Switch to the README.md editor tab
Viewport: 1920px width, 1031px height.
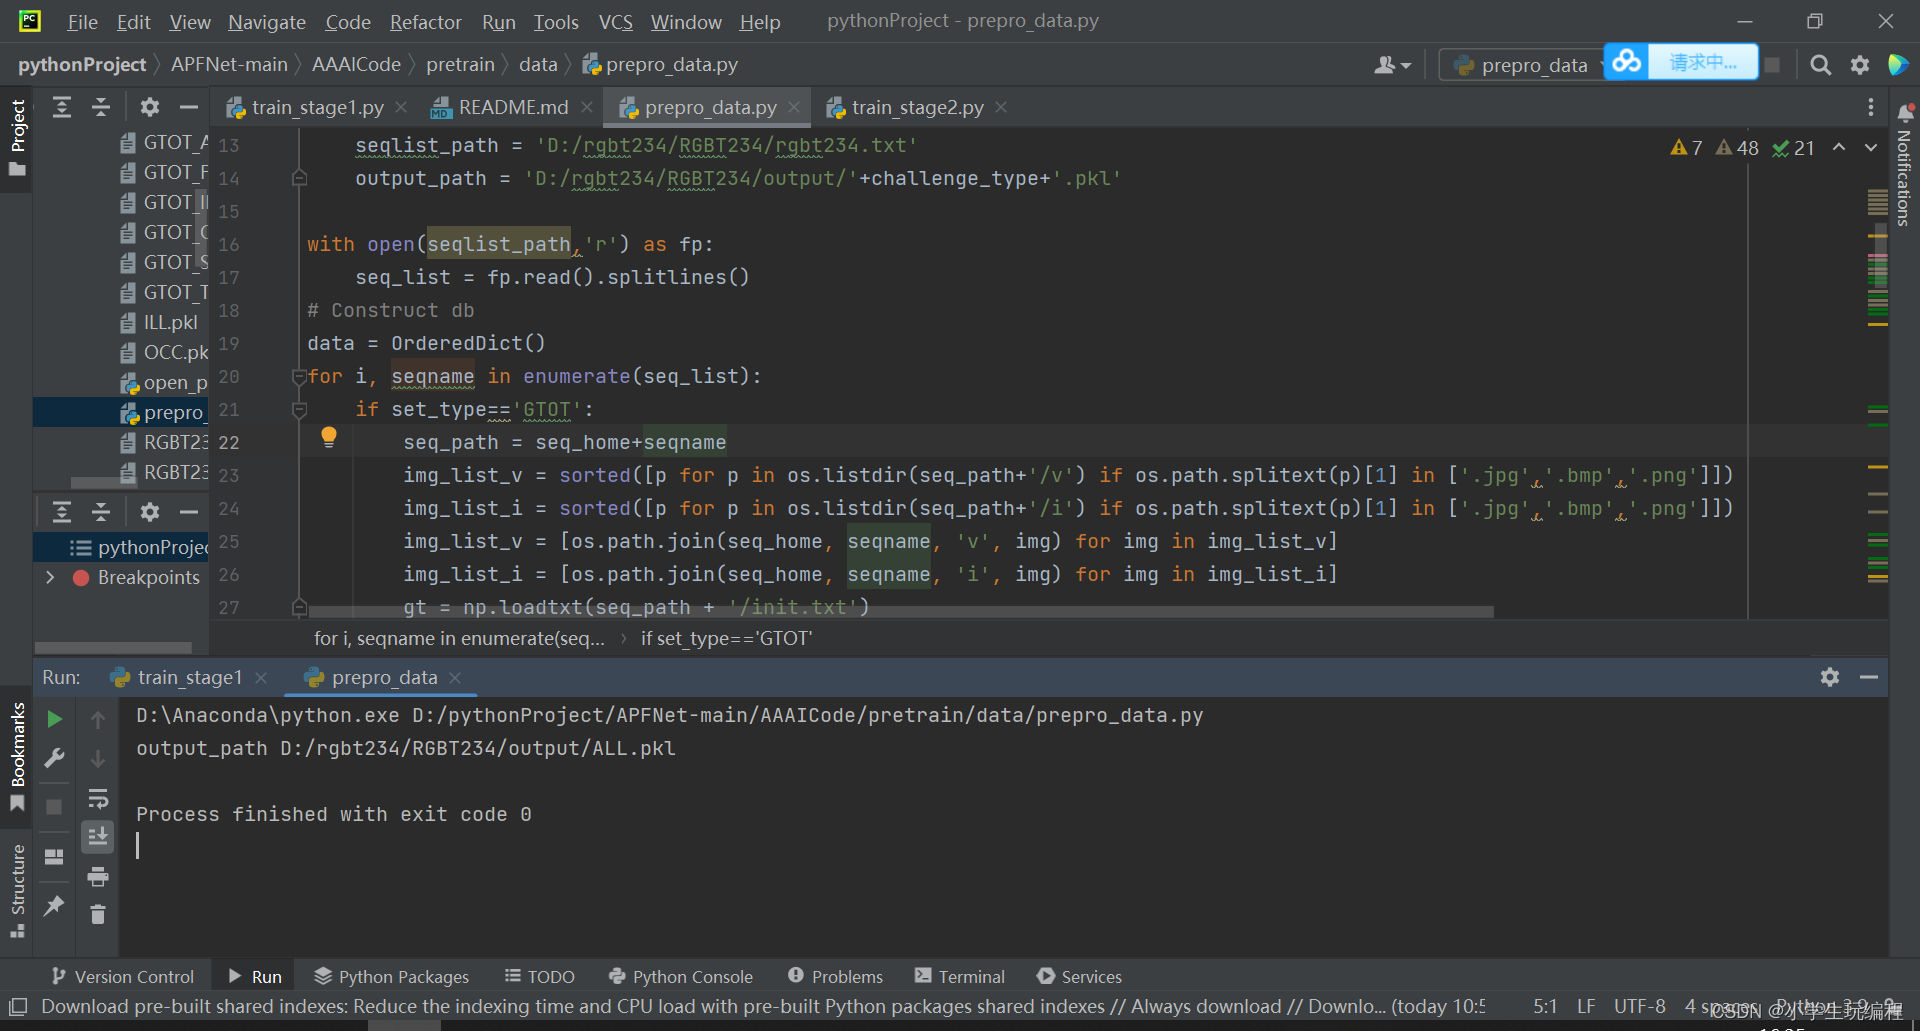point(512,107)
